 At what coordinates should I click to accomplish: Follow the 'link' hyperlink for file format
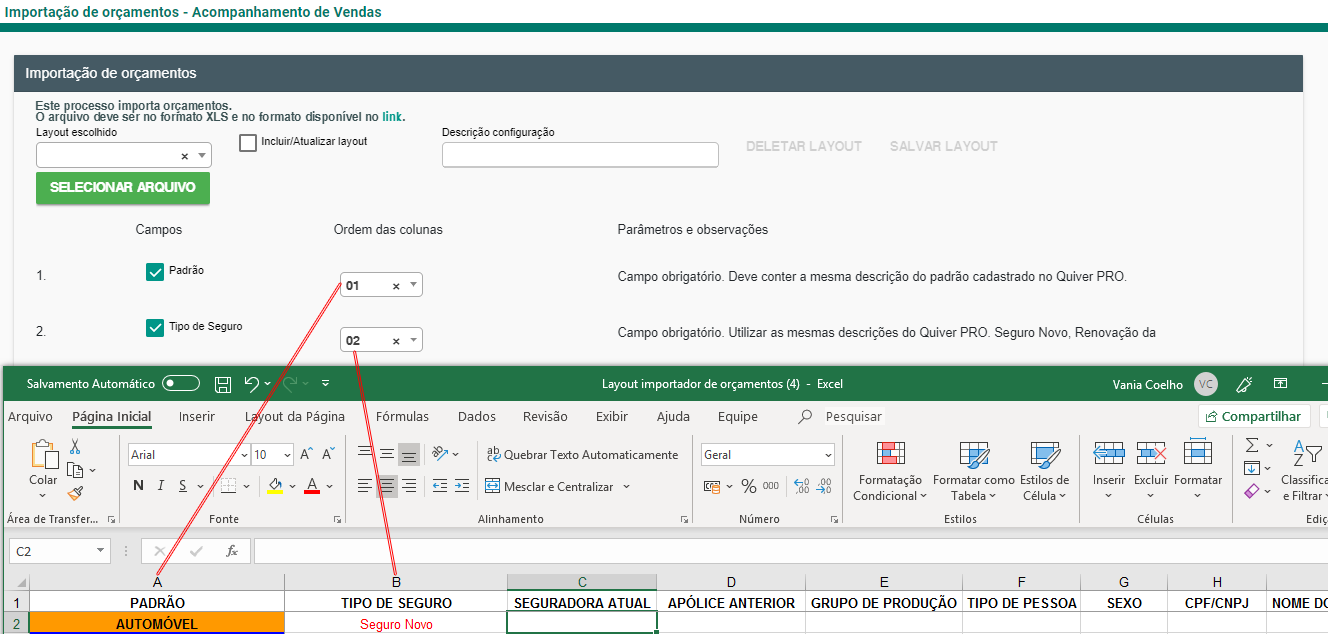coord(392,117)
